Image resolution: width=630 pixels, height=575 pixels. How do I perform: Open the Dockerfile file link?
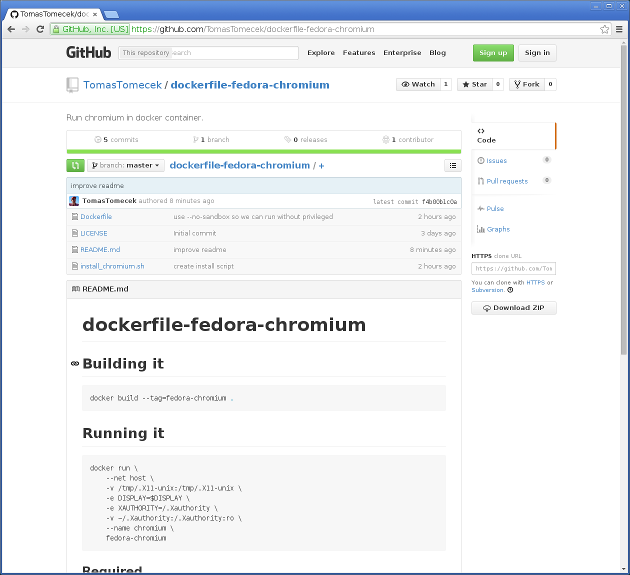[x=96, y=217]
